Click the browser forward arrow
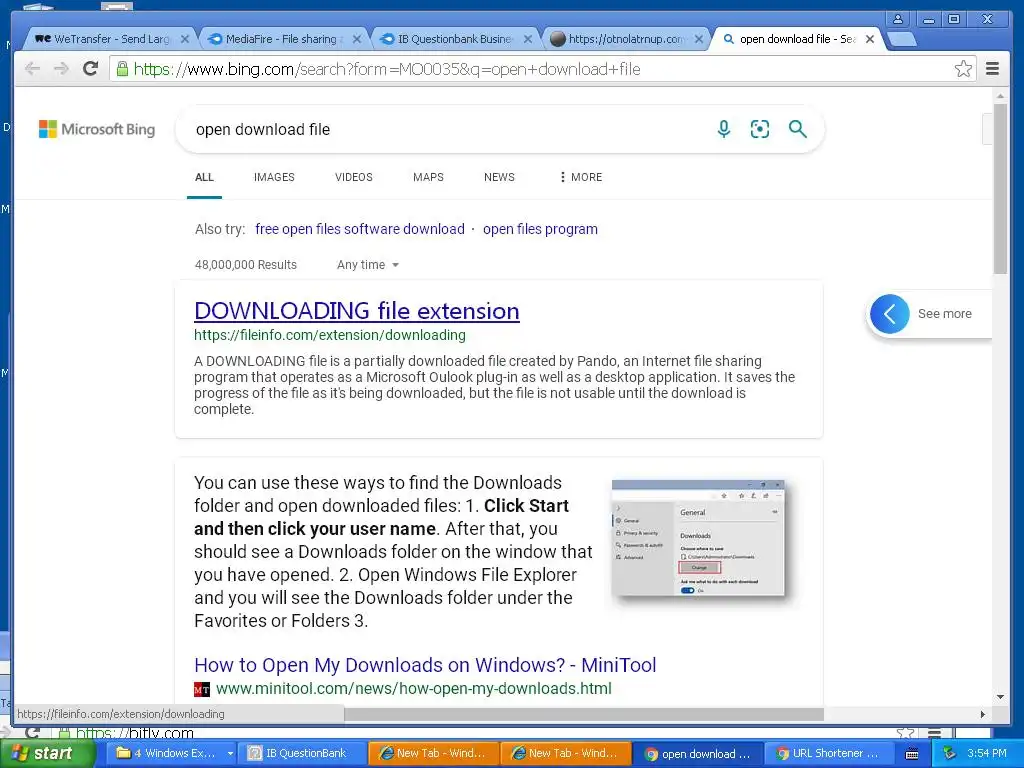The height and width of the screenshot is (768, 1024). pos(61,69)
